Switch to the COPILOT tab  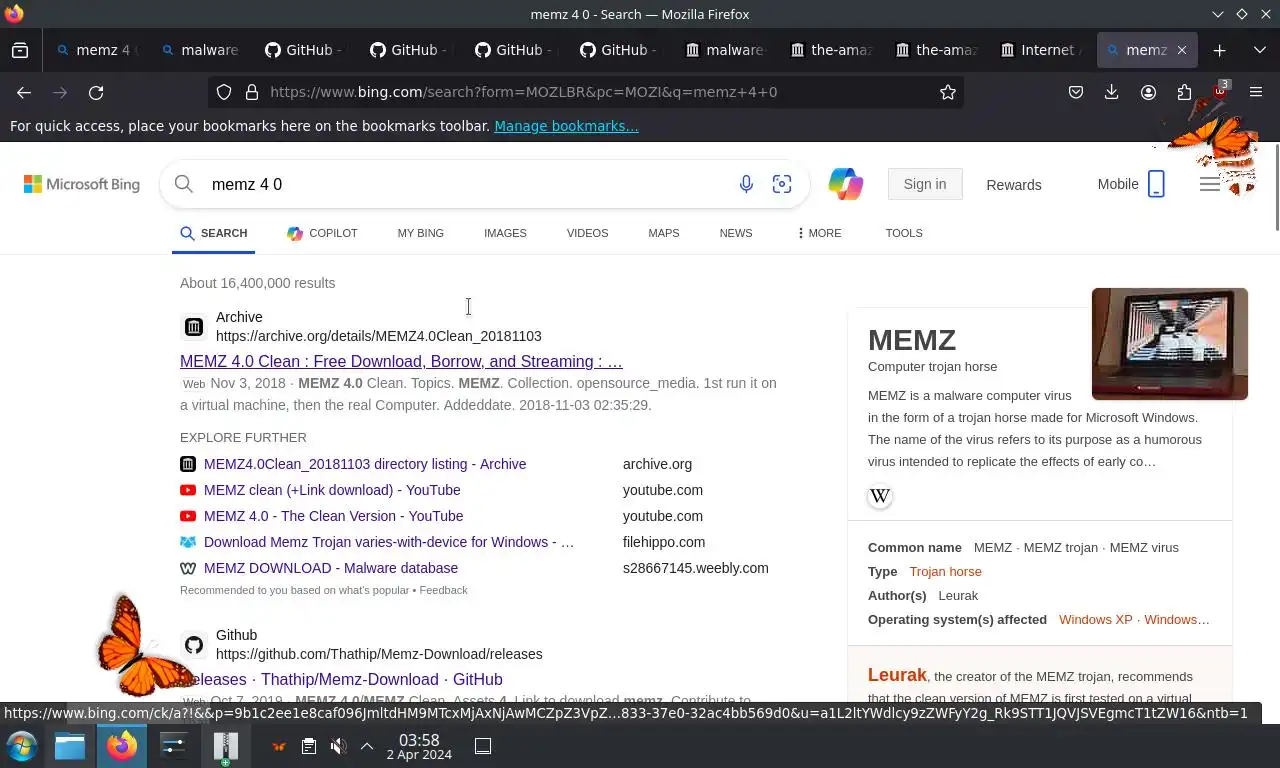[322, 233]
